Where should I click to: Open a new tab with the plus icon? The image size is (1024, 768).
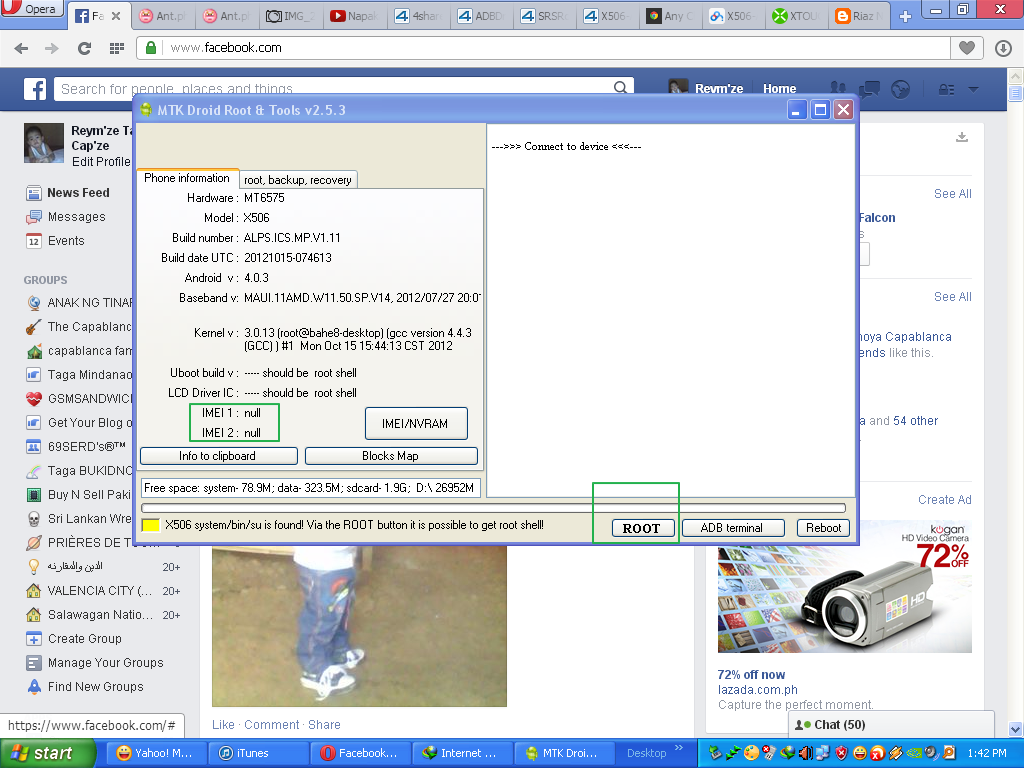coord(906,16)
